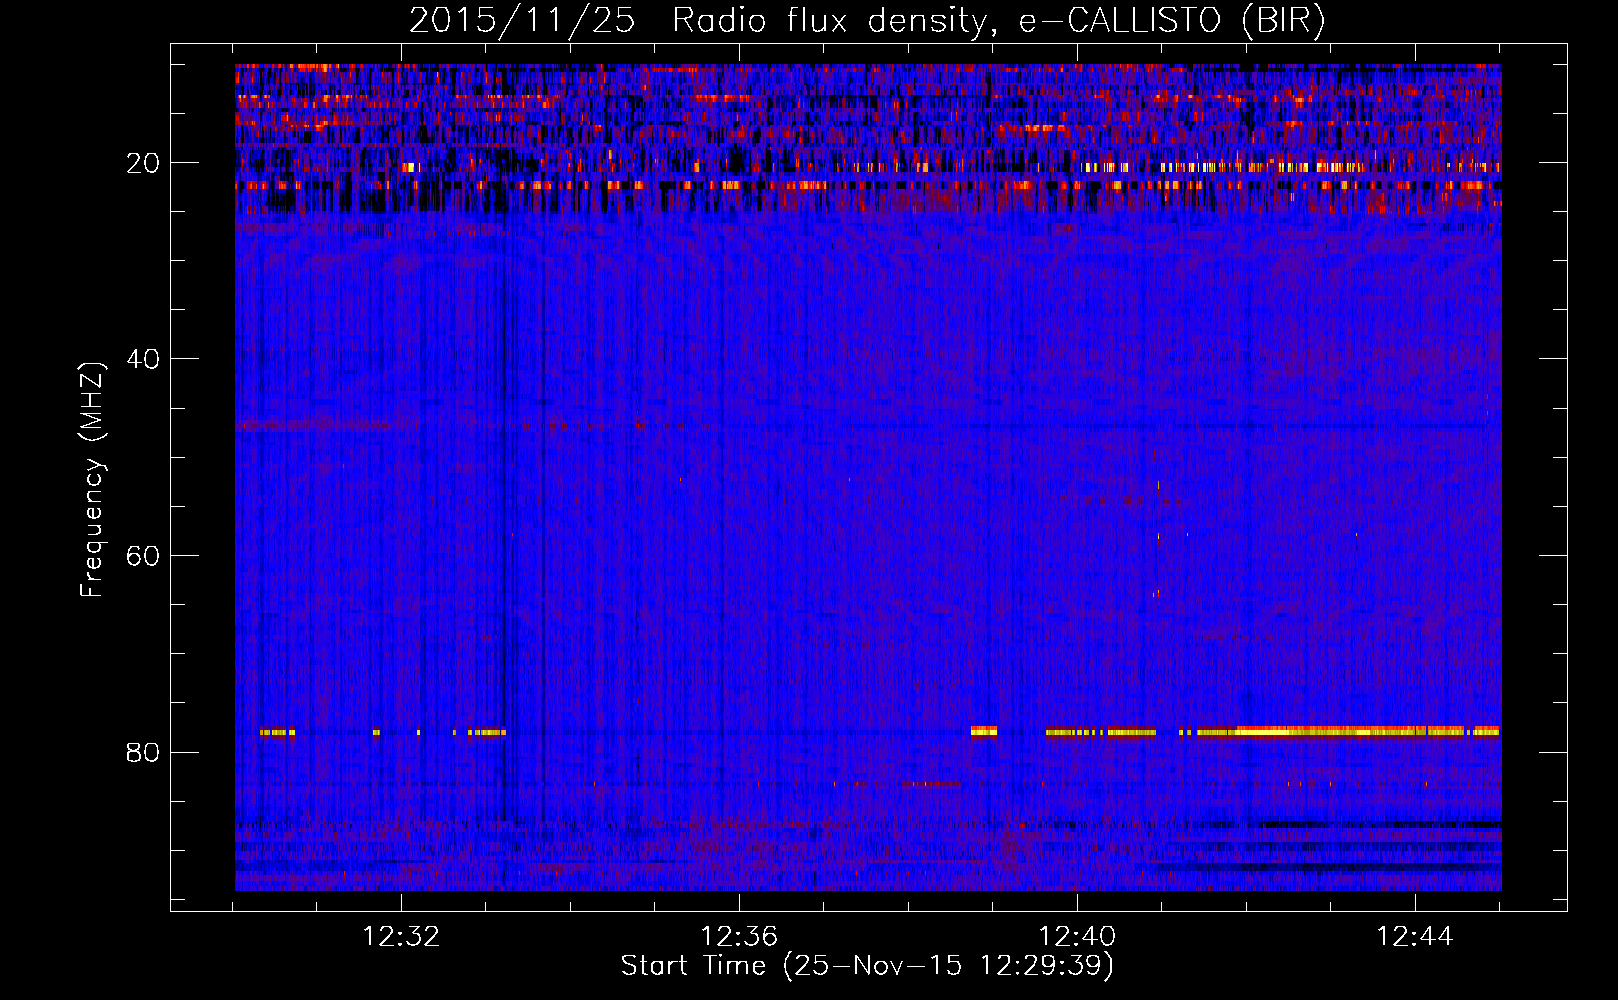Click the 60 MHz frequency tick label
1618x1000 pixels.
[x=143, y=555]
